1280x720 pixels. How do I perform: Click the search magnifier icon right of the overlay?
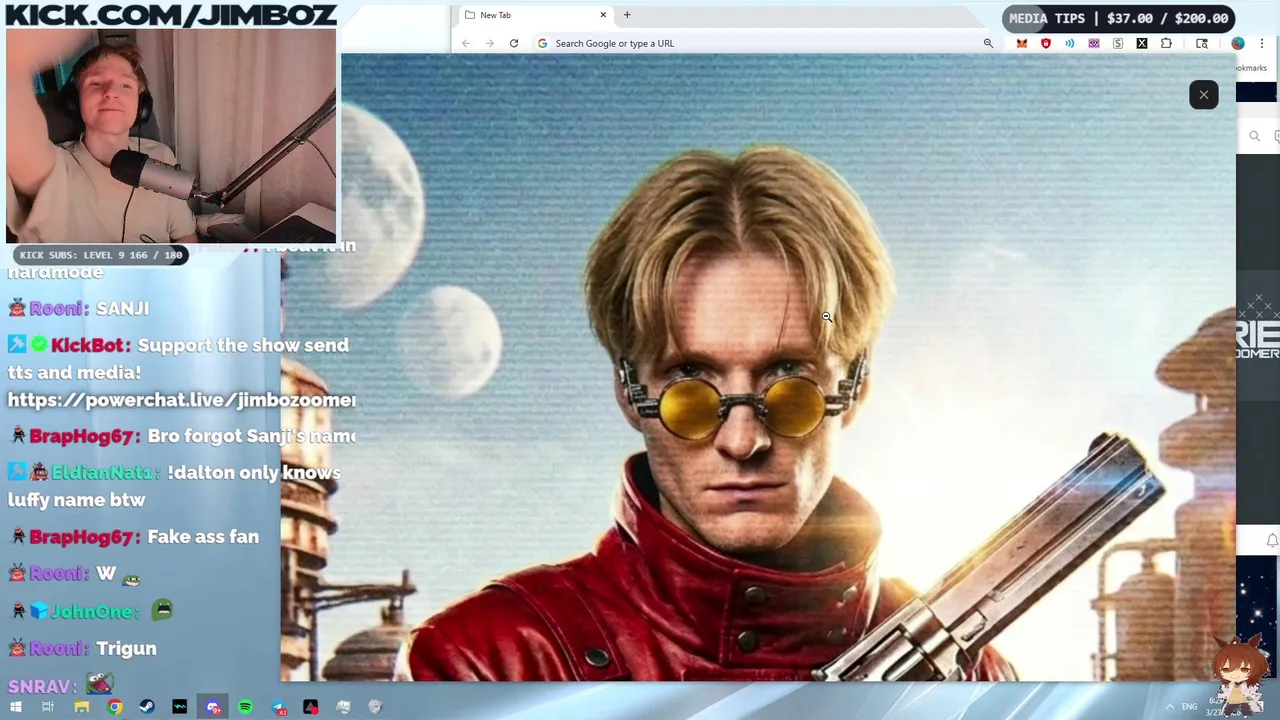(1255, 136)
